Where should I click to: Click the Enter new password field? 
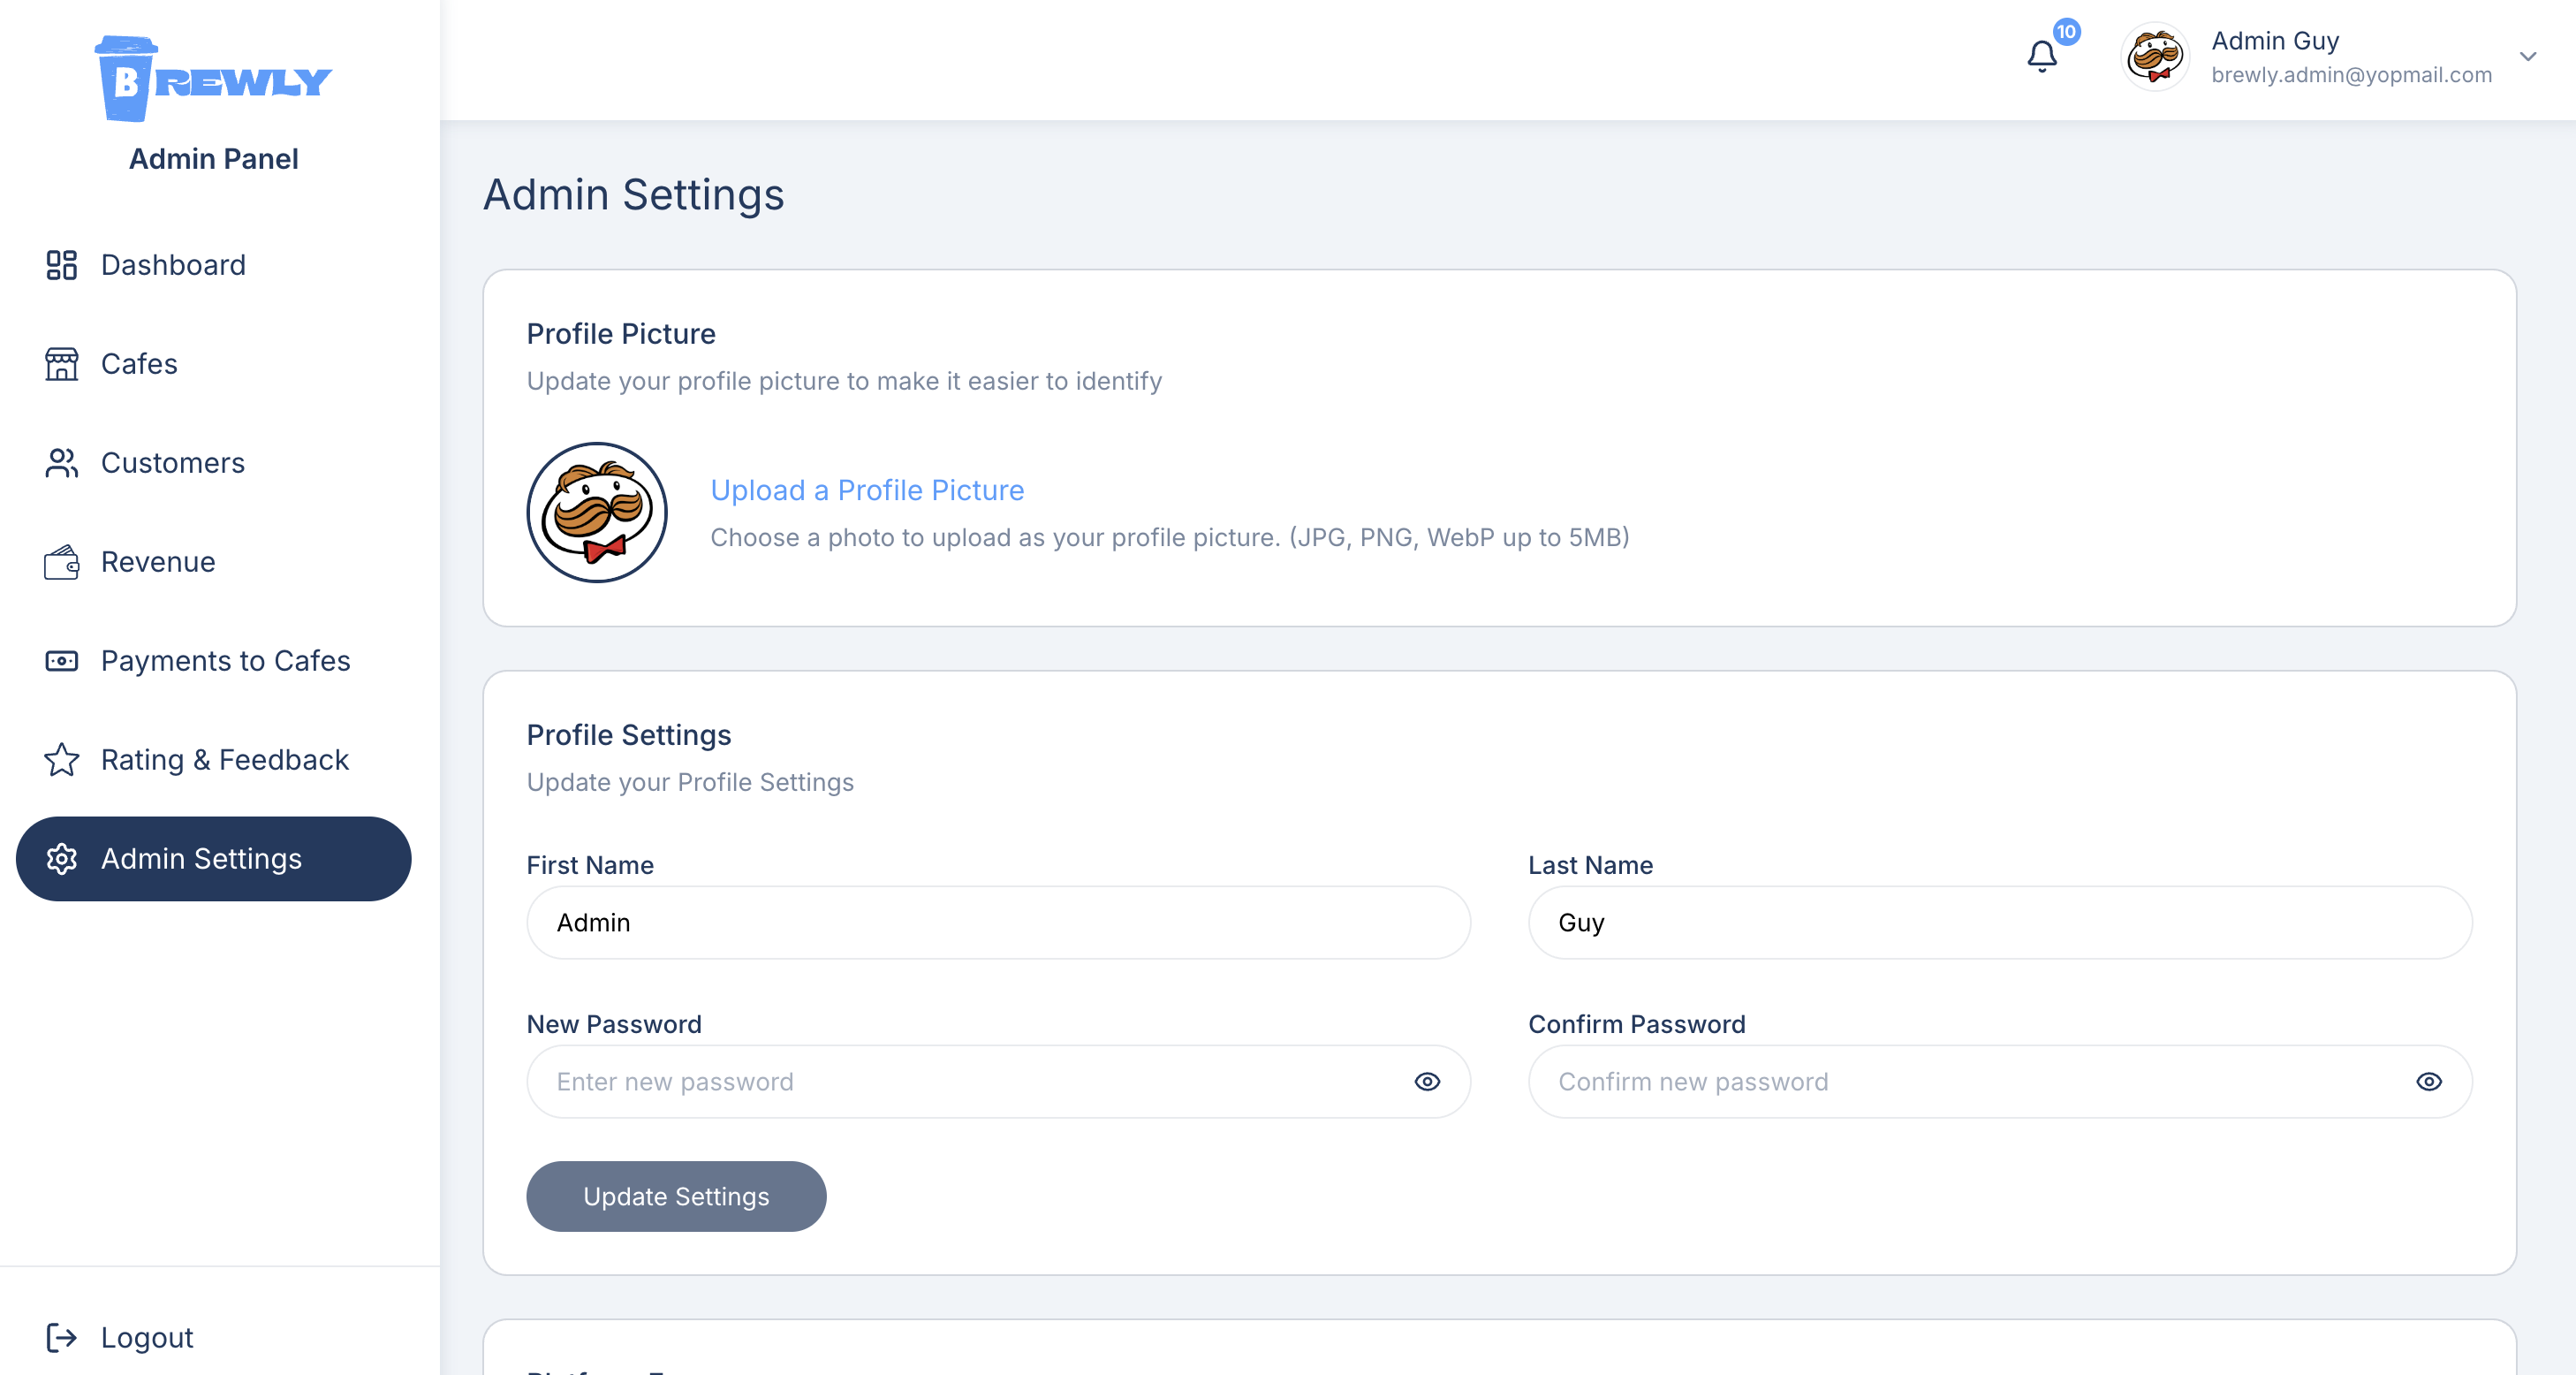pyautogui.click(x=998, y=1082)
